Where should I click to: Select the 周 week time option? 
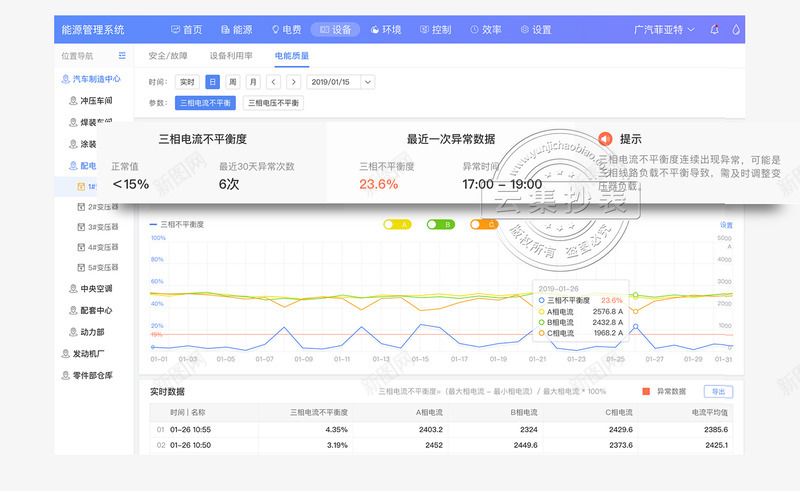pyautogui.click(x=233, y=82)
